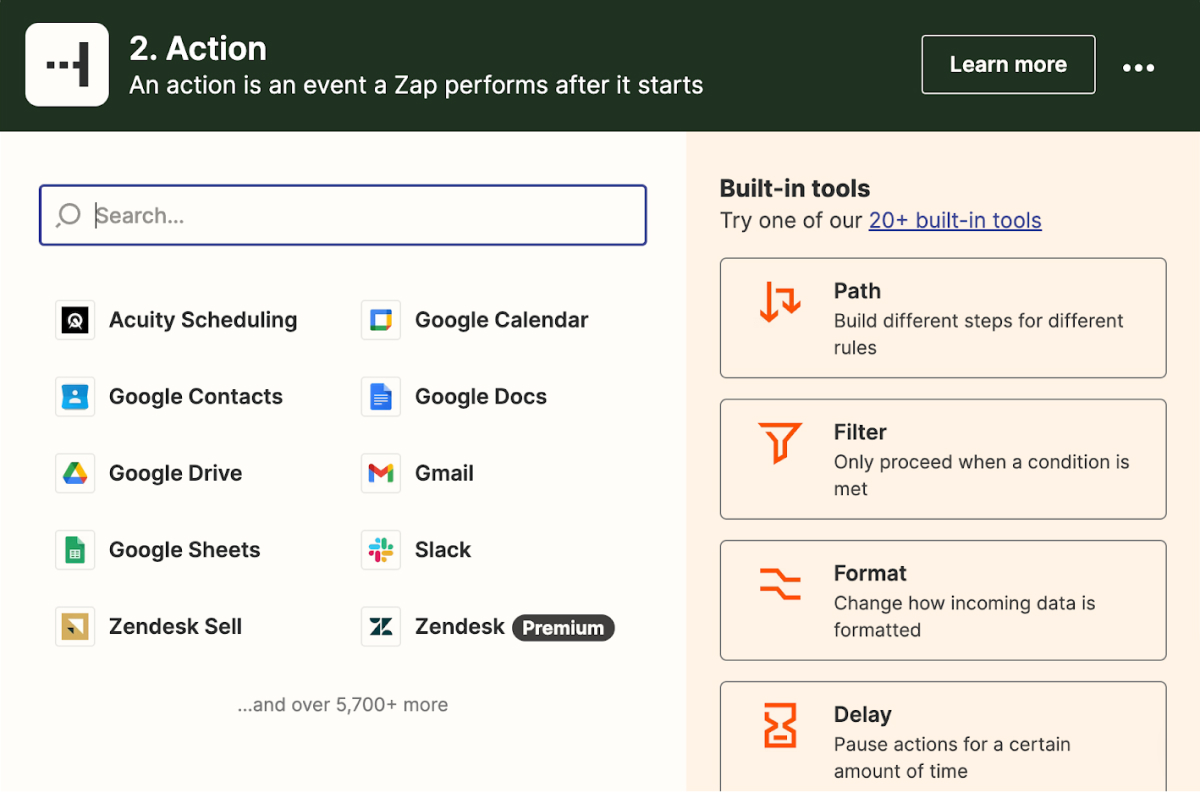1200x792 pixels.
Task: Open the 20+ built-in tools link
Action: coord(955,221)
